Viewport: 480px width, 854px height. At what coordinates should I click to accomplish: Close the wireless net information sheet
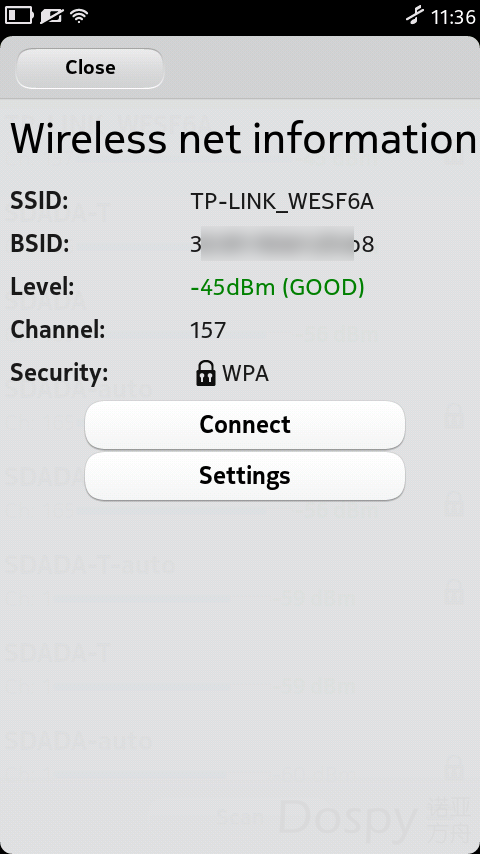(90, 68)
